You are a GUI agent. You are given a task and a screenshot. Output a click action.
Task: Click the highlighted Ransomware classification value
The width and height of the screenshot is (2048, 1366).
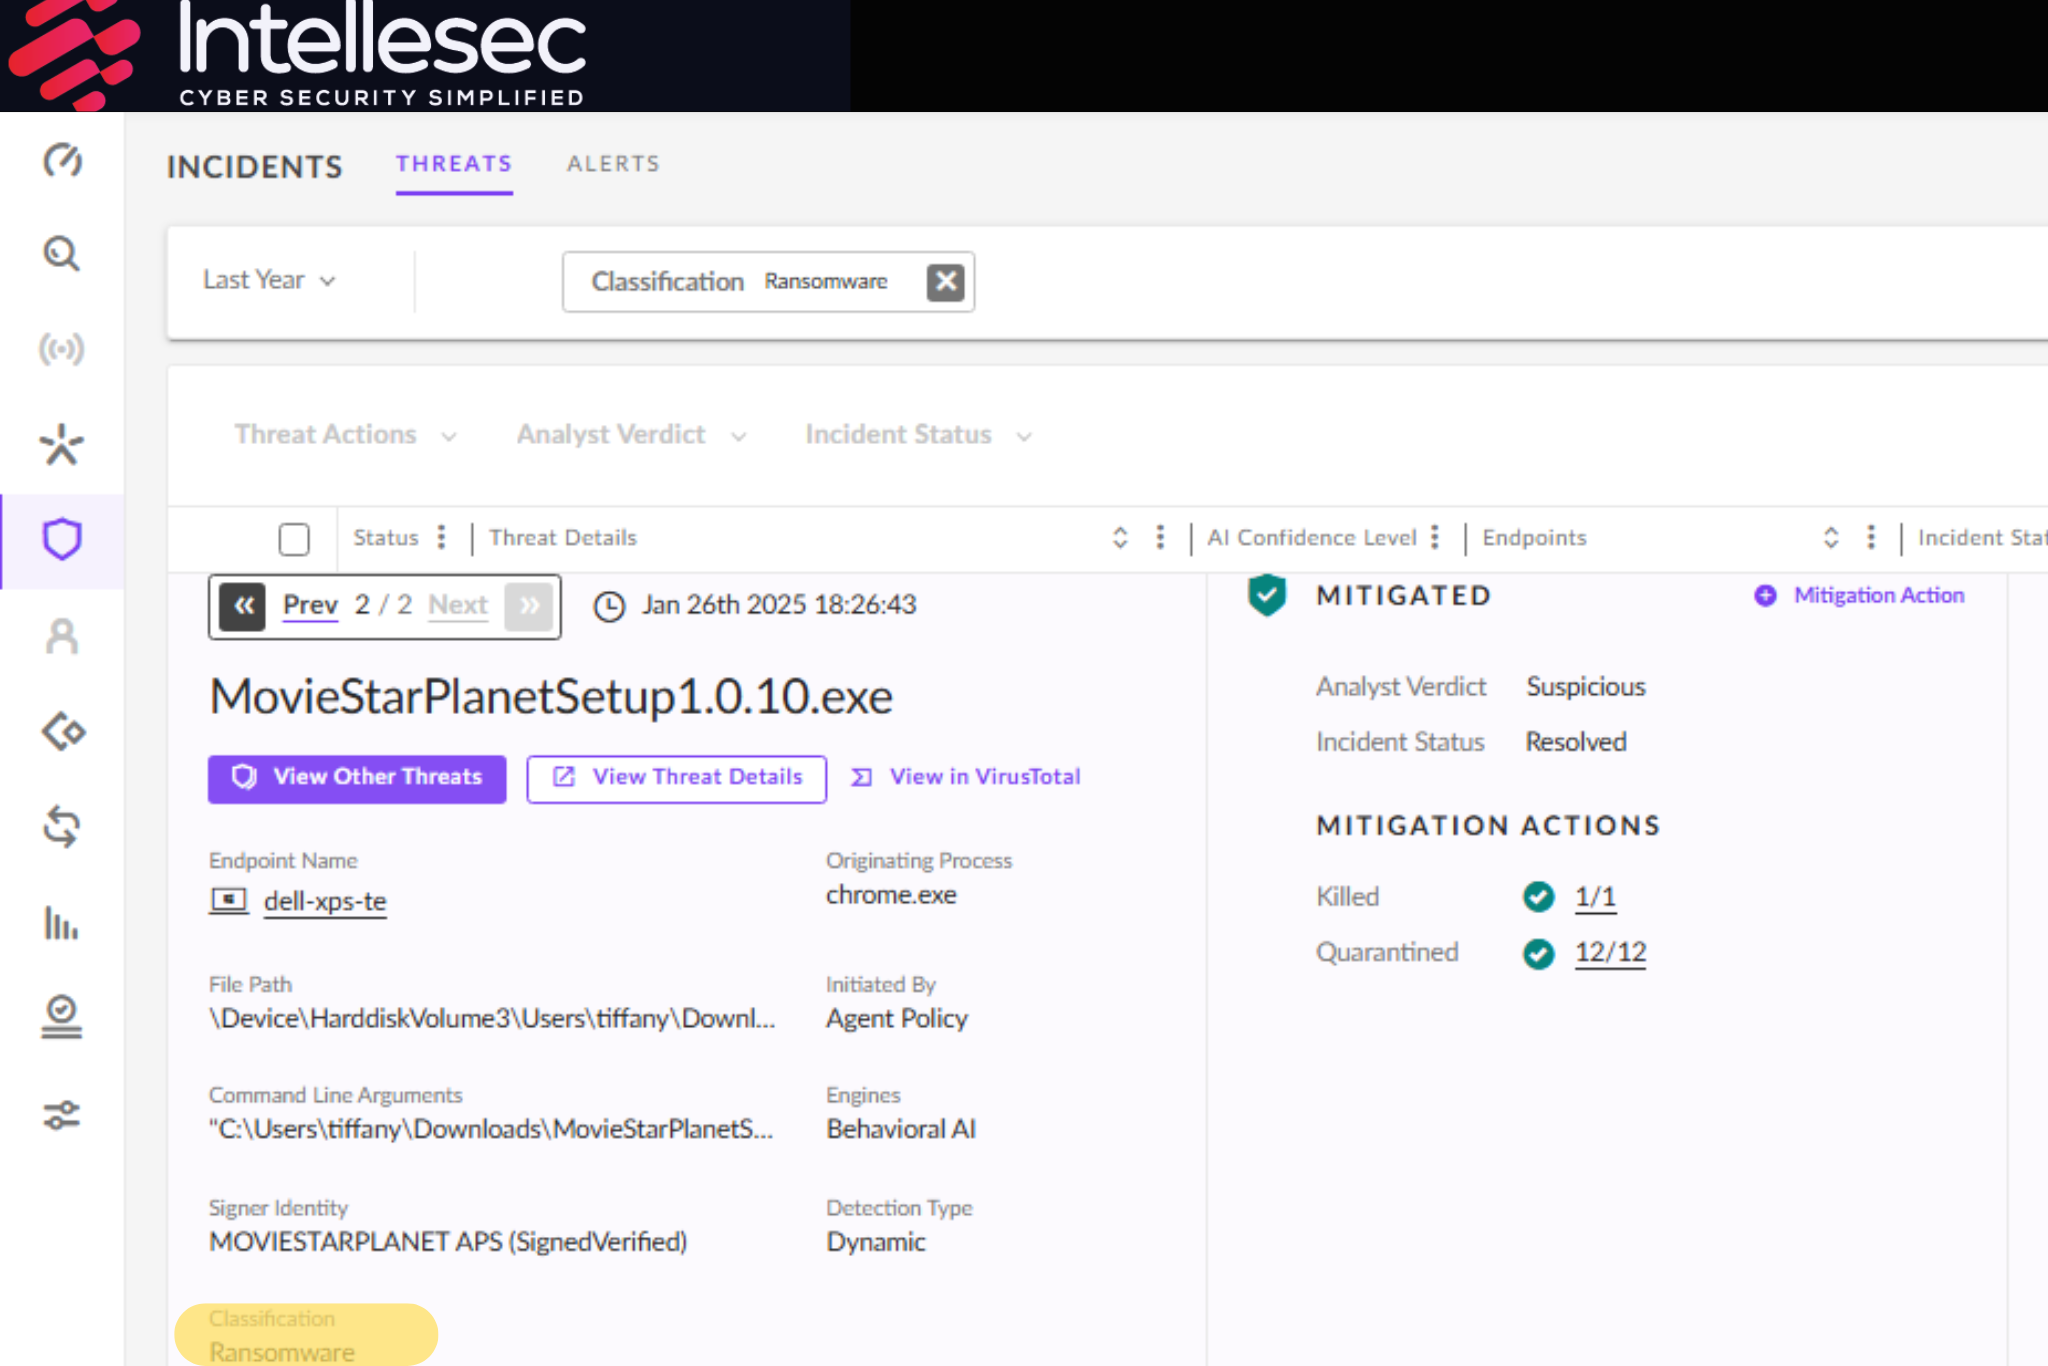pos(282,1352)
